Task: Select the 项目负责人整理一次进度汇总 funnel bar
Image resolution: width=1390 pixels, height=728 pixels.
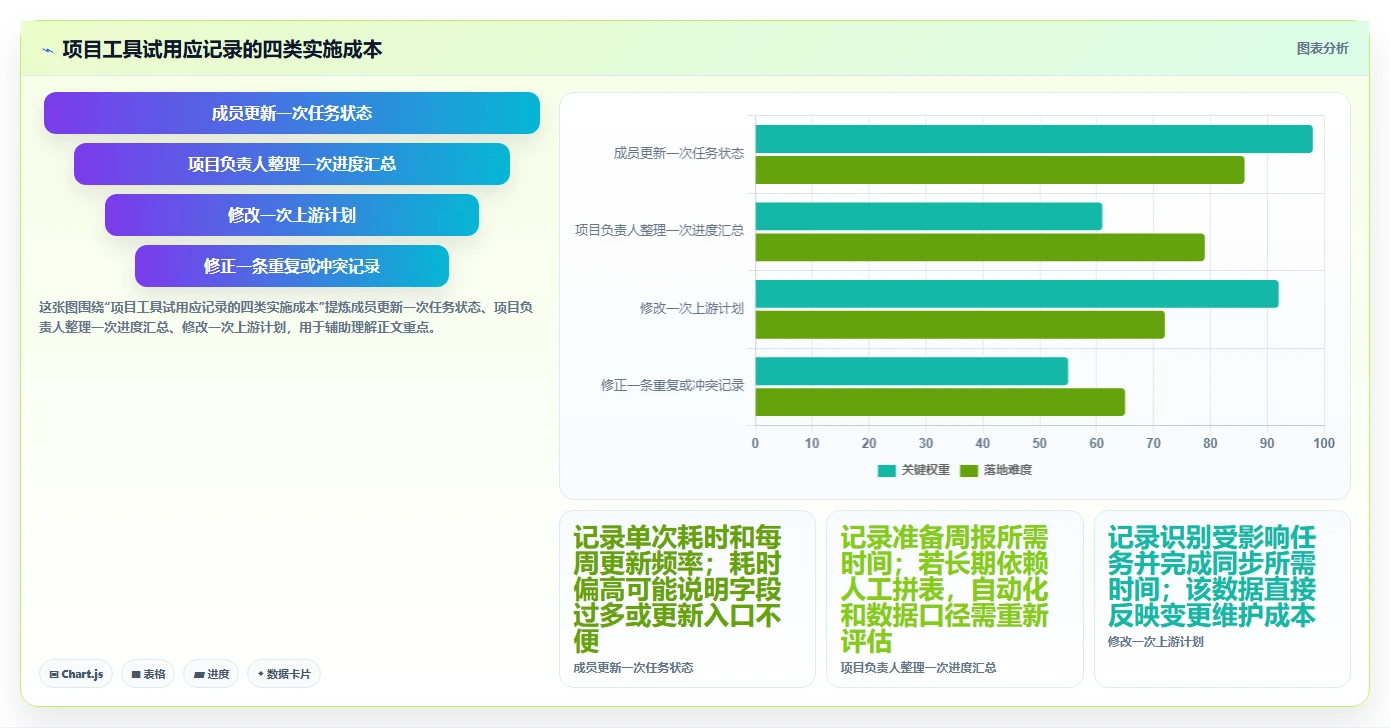Action: click(x=292, y=164)
